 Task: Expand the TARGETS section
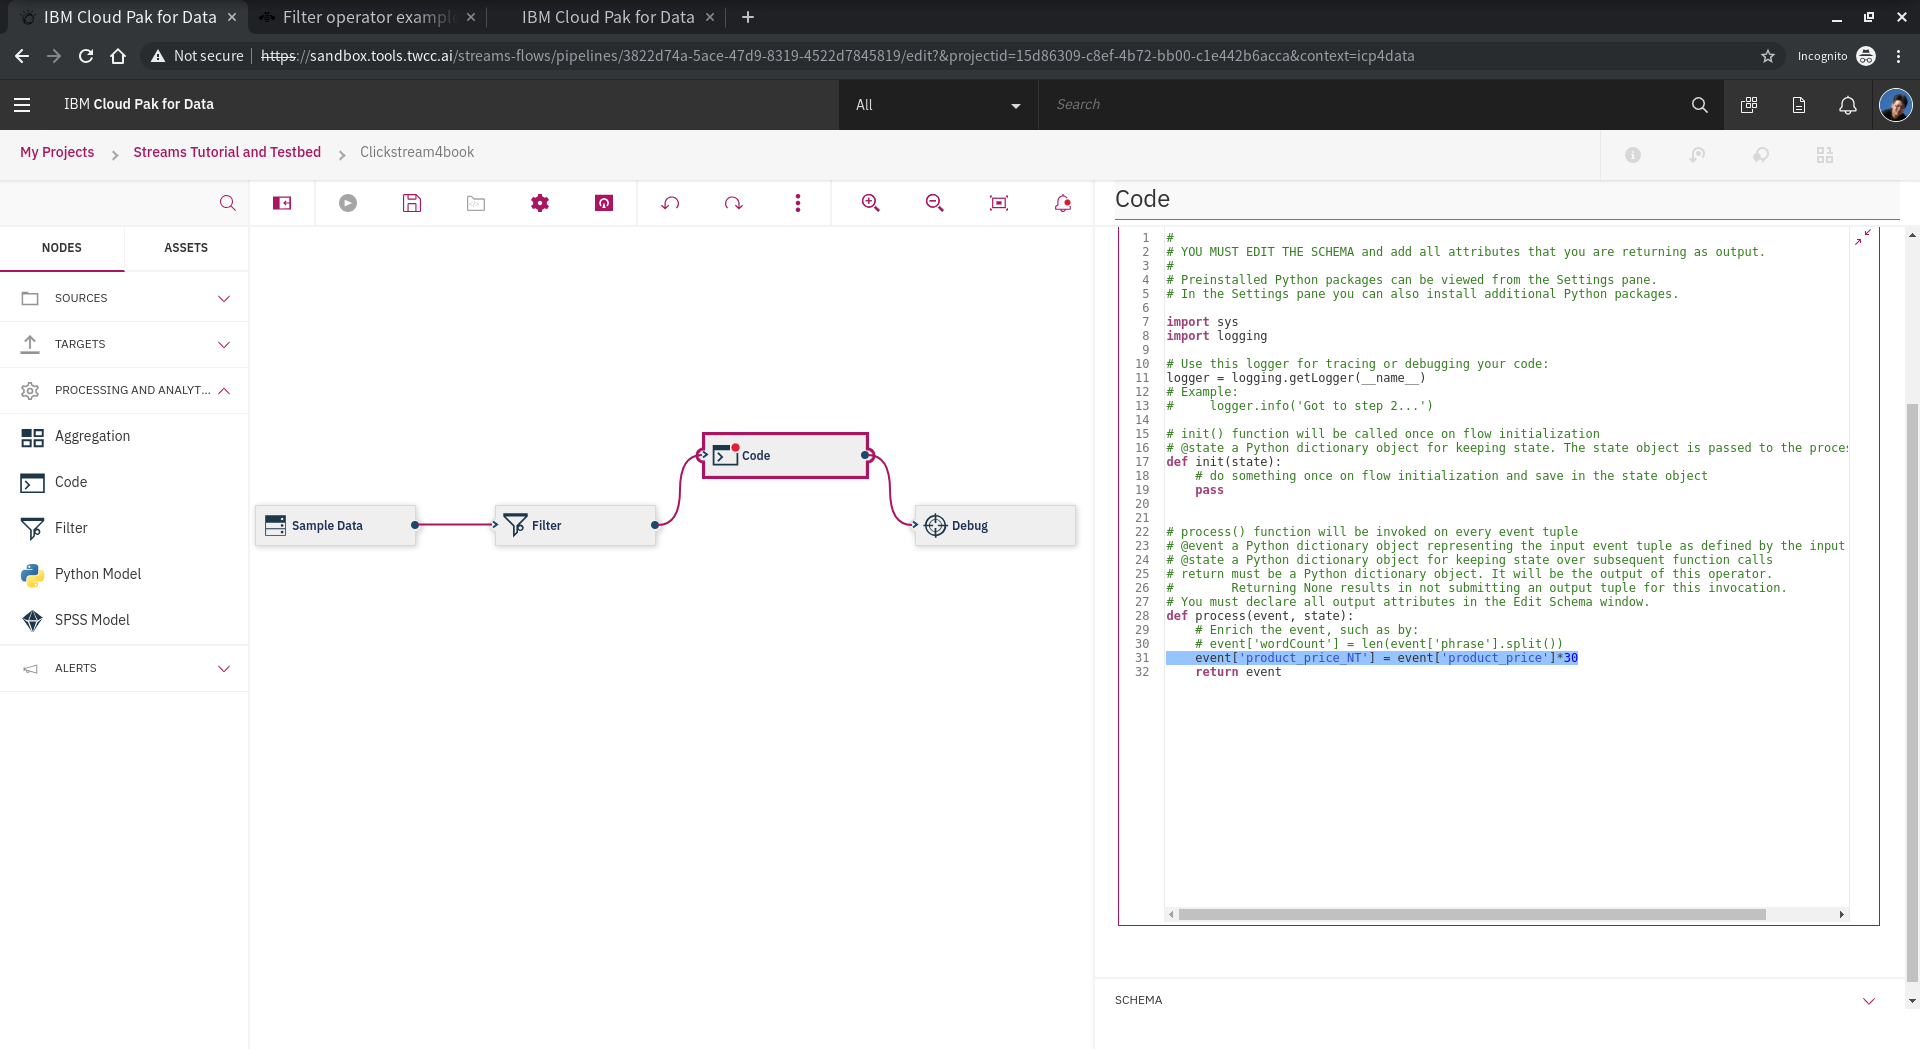124,344
